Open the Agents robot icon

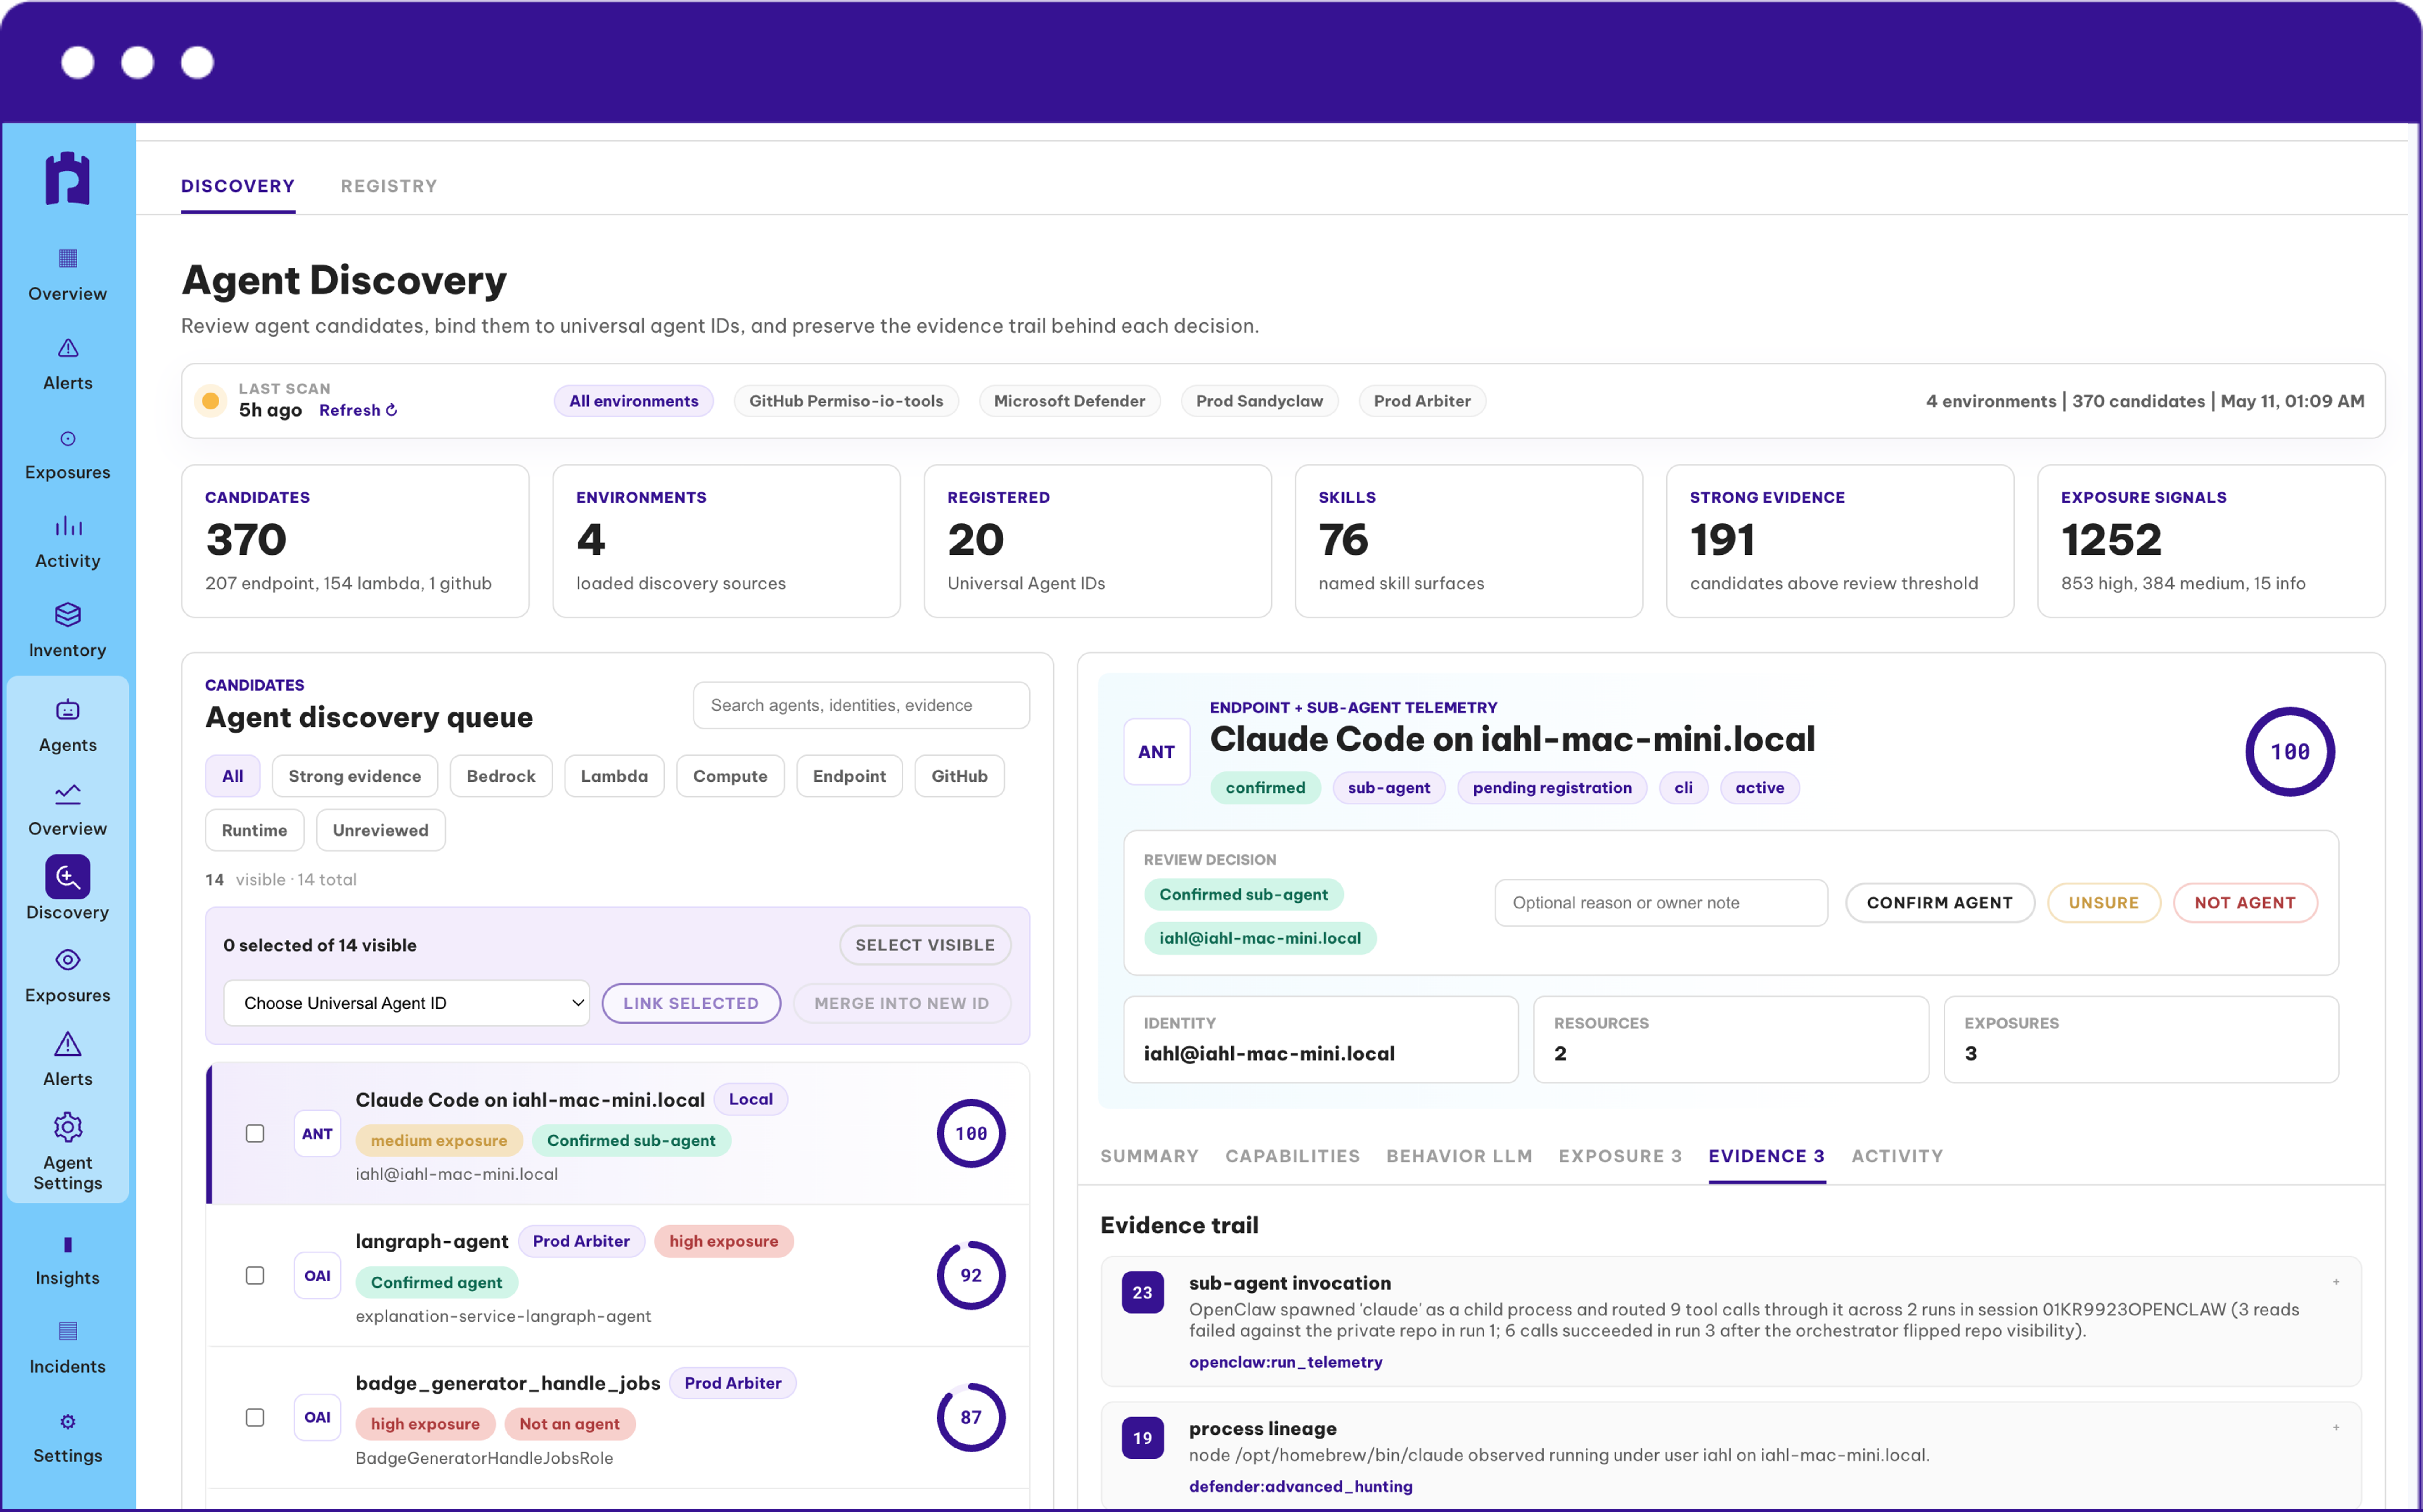point(68,710)
